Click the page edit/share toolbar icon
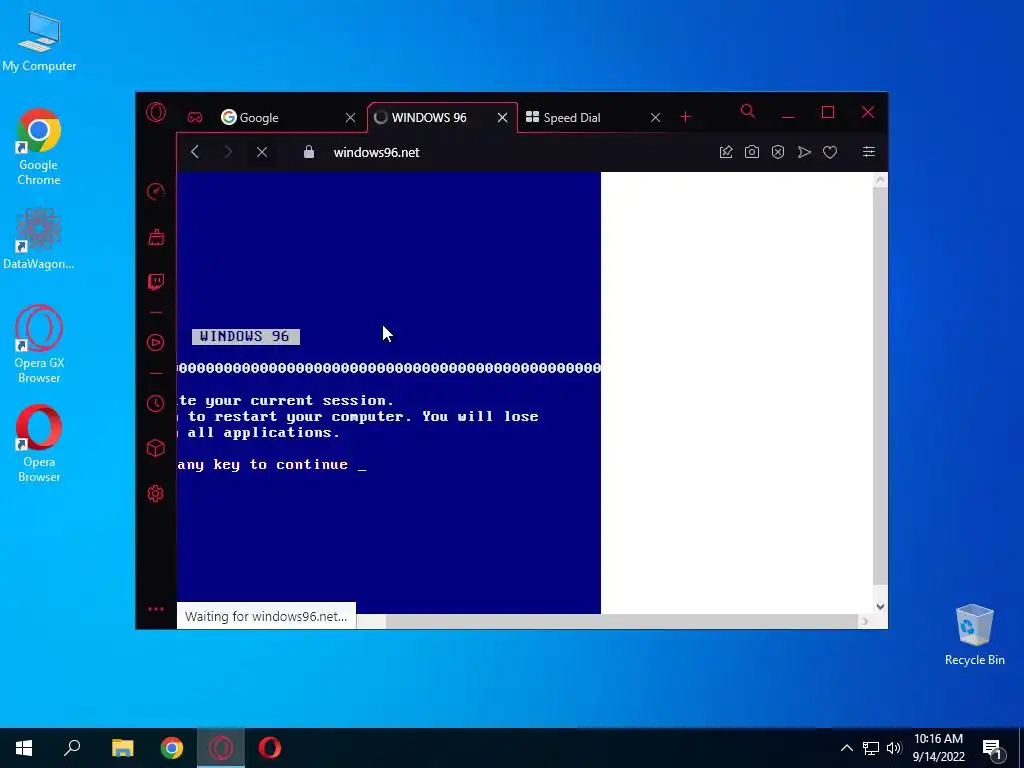This screenshot has width=1024, height=768. [x=726, y=152]
